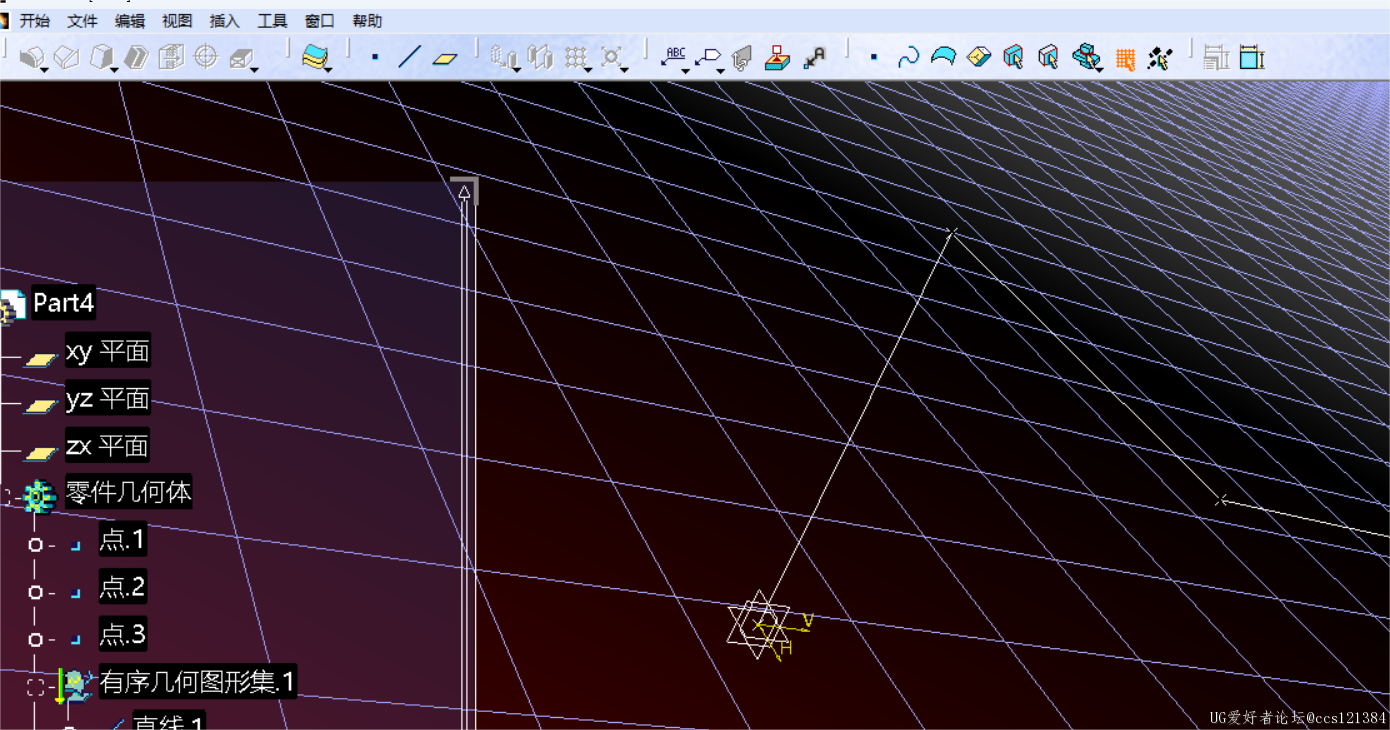Open dropdown arrow under grayed grid pattern icon
Image resolution: width=1390 pixels, height=730 pixels.
[587, 70]
